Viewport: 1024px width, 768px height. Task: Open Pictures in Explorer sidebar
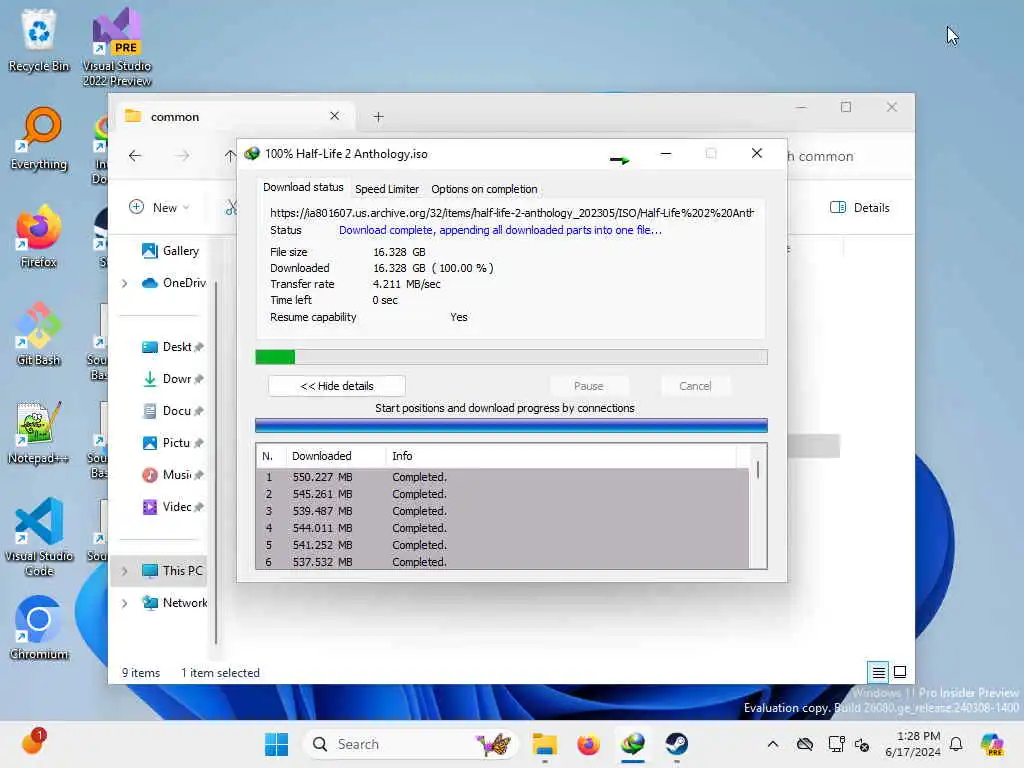(172, 443)
